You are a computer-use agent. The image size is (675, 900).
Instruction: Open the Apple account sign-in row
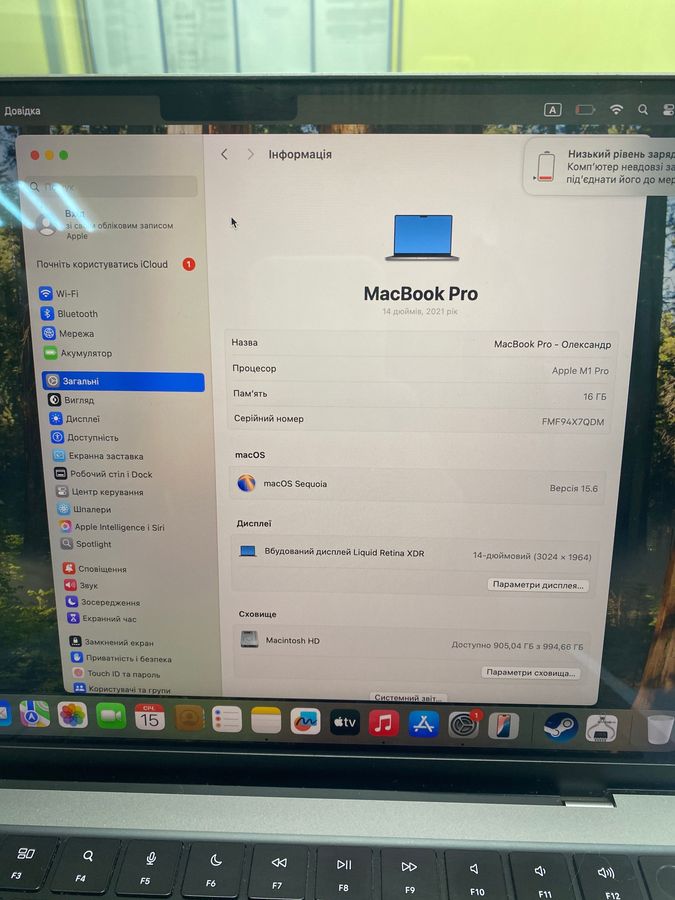click(x=110, y=225)
